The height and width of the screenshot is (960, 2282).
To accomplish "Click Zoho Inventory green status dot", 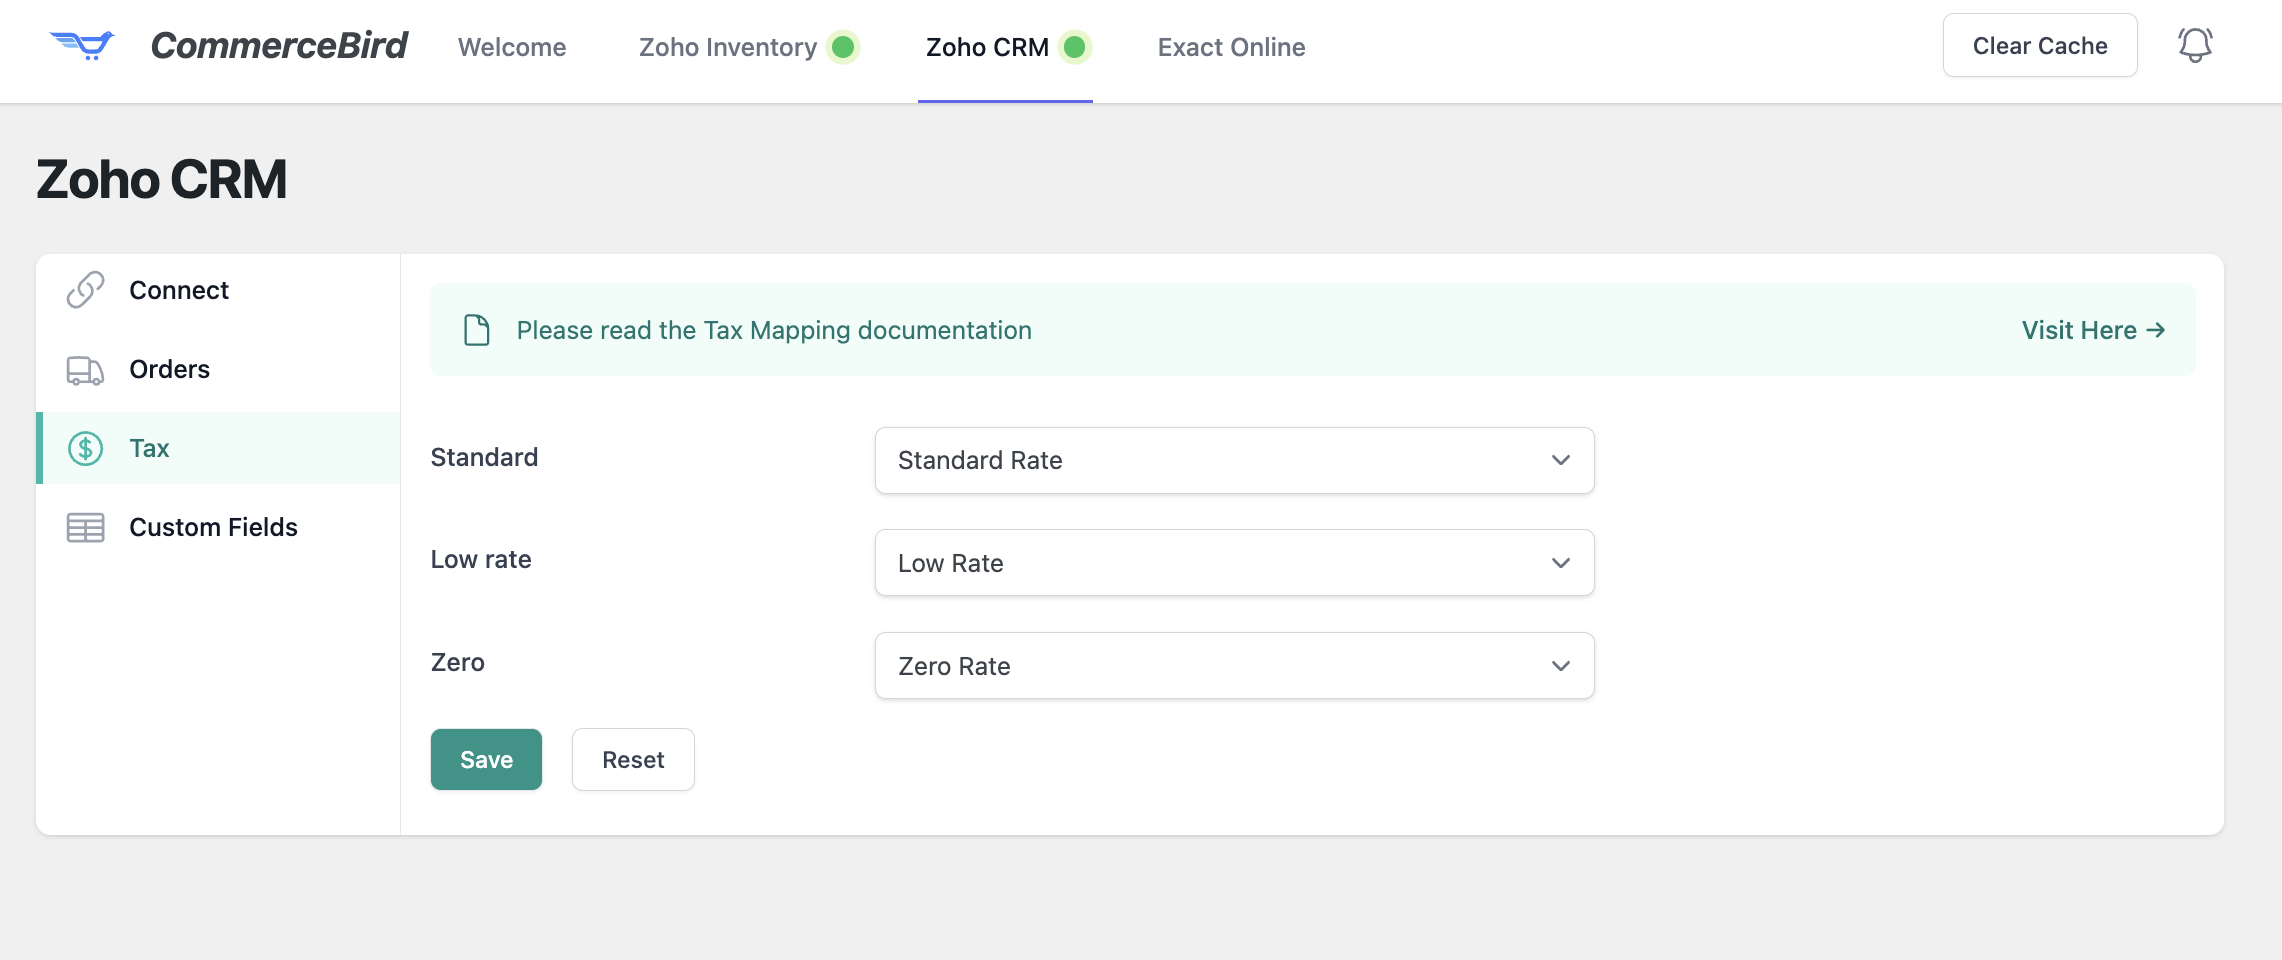I will coord(843,47).
